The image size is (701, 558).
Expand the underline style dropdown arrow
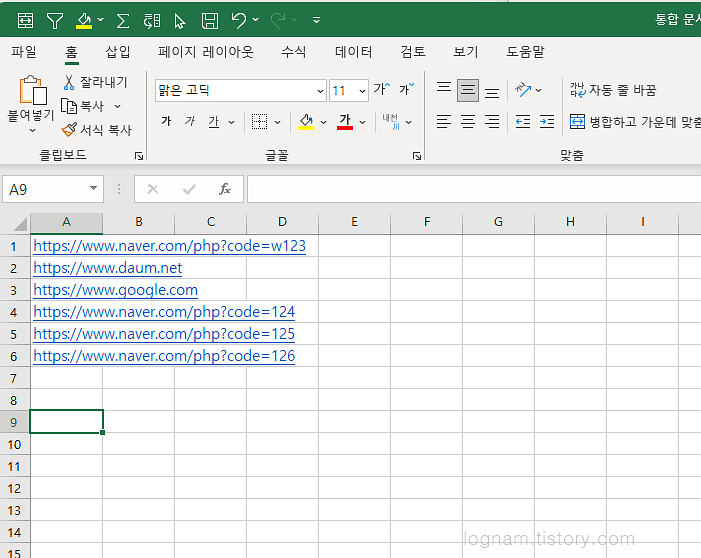click(231, 122)
